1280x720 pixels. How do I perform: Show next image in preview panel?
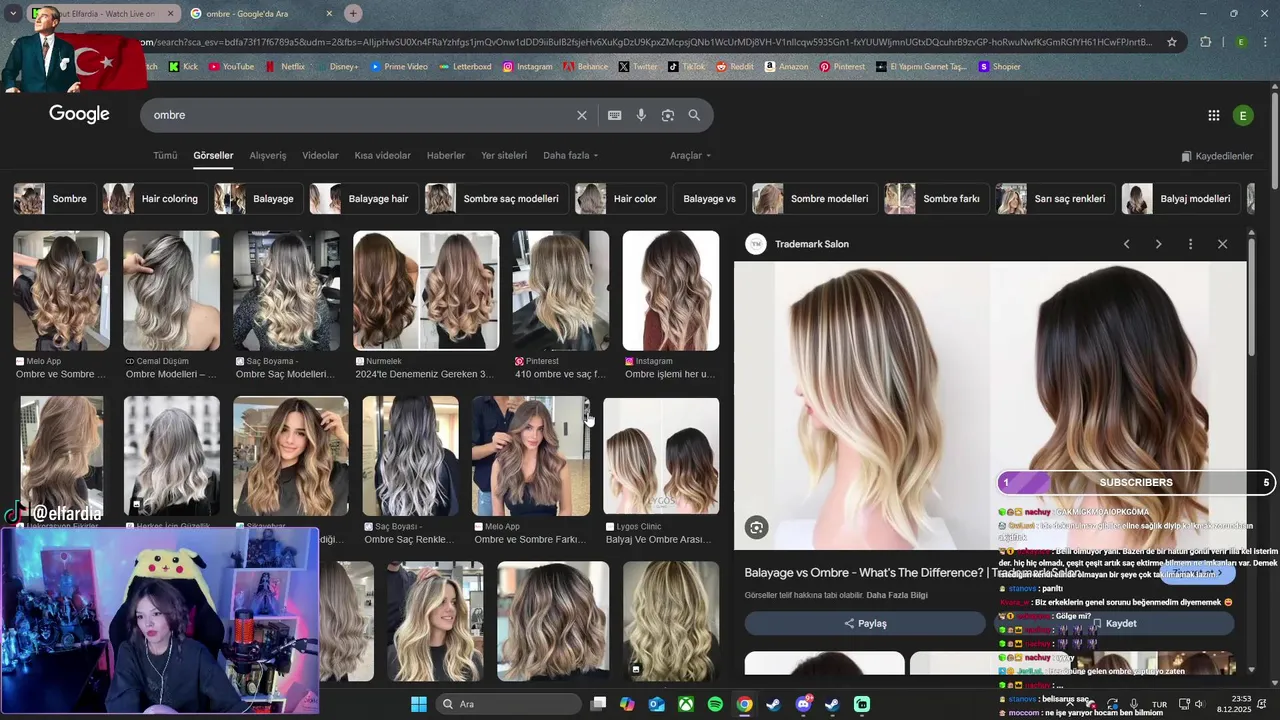tap(1158, 244)
